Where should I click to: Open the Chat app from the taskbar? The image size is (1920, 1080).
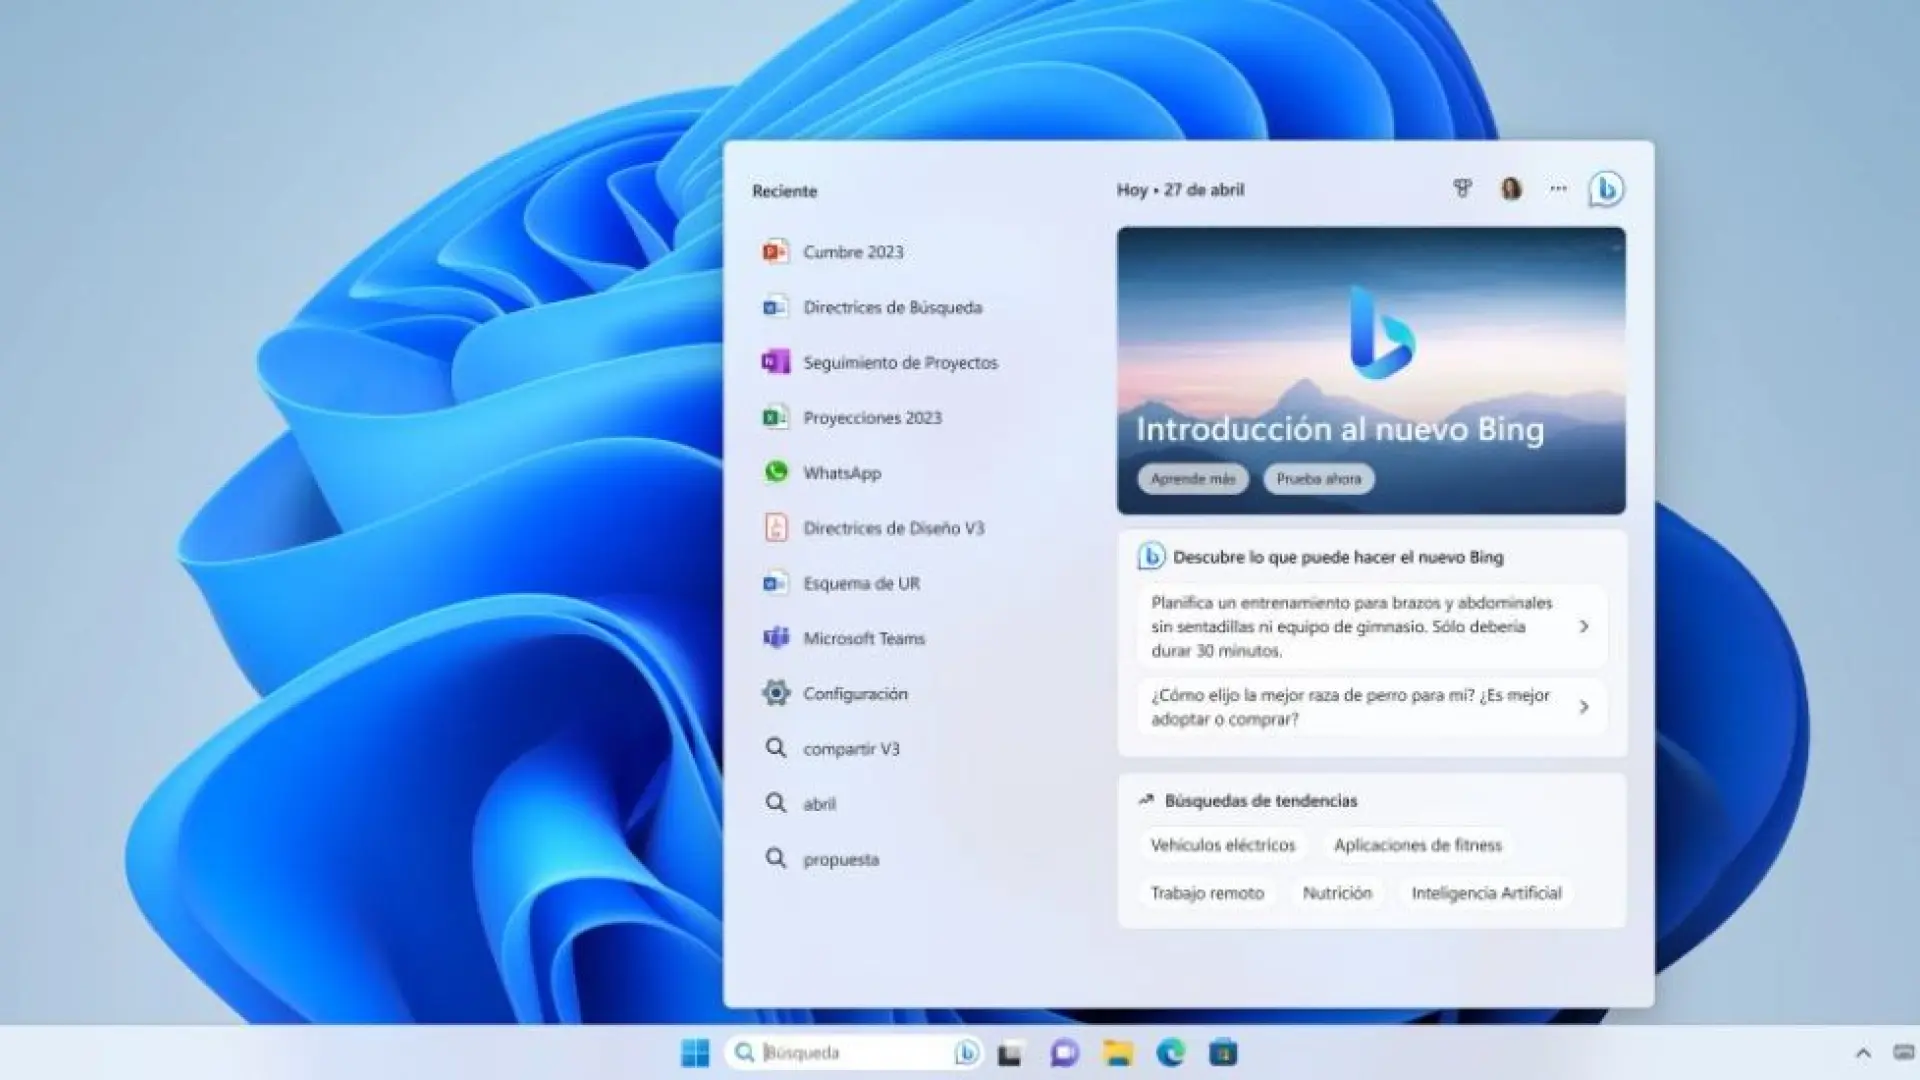(x=1063, y=1052)
